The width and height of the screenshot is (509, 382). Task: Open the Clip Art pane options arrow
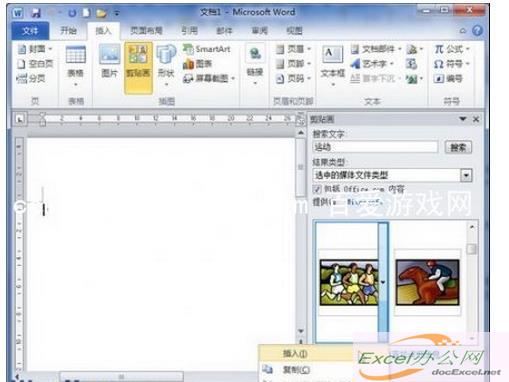463,119
